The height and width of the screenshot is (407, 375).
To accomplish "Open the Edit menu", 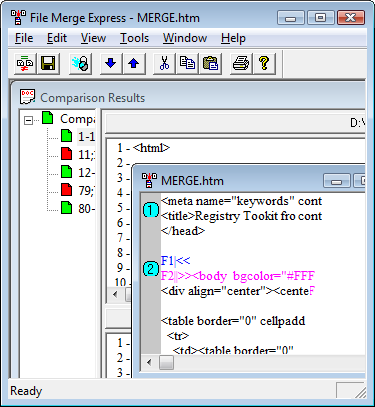I will pos(57,38).
